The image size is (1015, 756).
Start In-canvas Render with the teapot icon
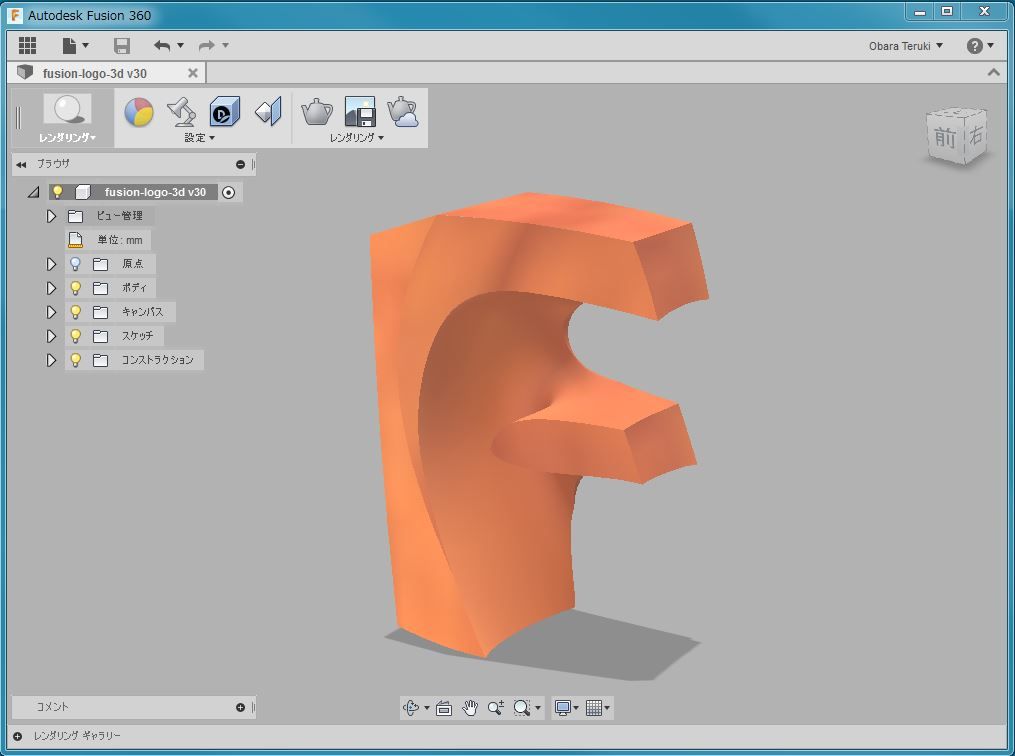tap(317, 112)
